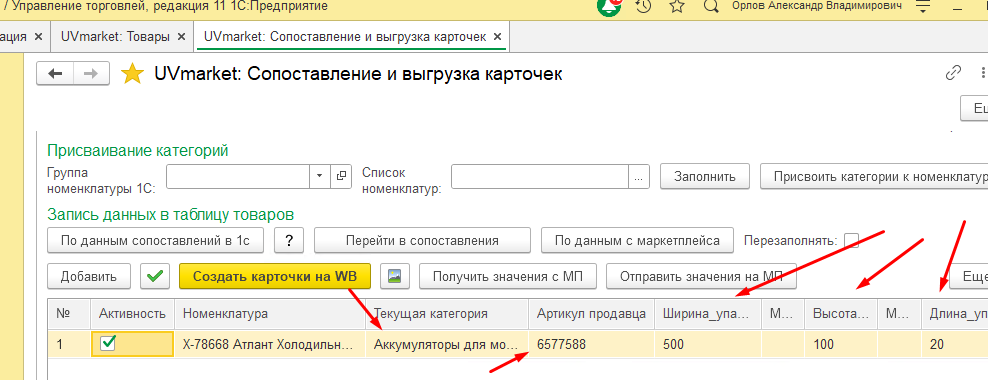Image resolution: width=988 pixels, height=380 pixels.
Task: Toggle the Перезаполнять checkbox
Action: [851, 241]
